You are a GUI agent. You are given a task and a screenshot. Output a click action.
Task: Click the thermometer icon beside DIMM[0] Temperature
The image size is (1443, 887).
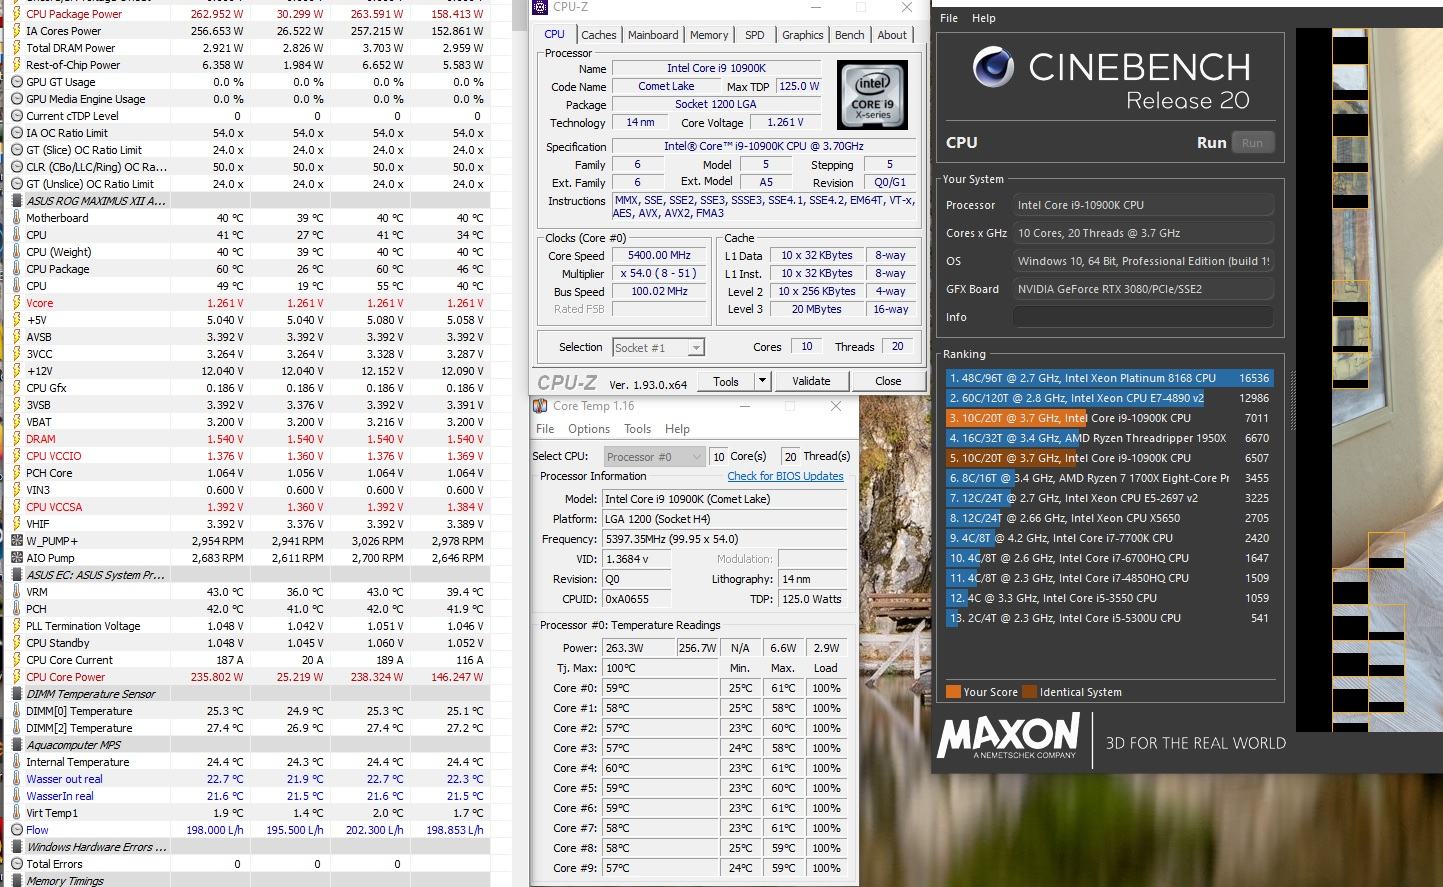point(16,711)
